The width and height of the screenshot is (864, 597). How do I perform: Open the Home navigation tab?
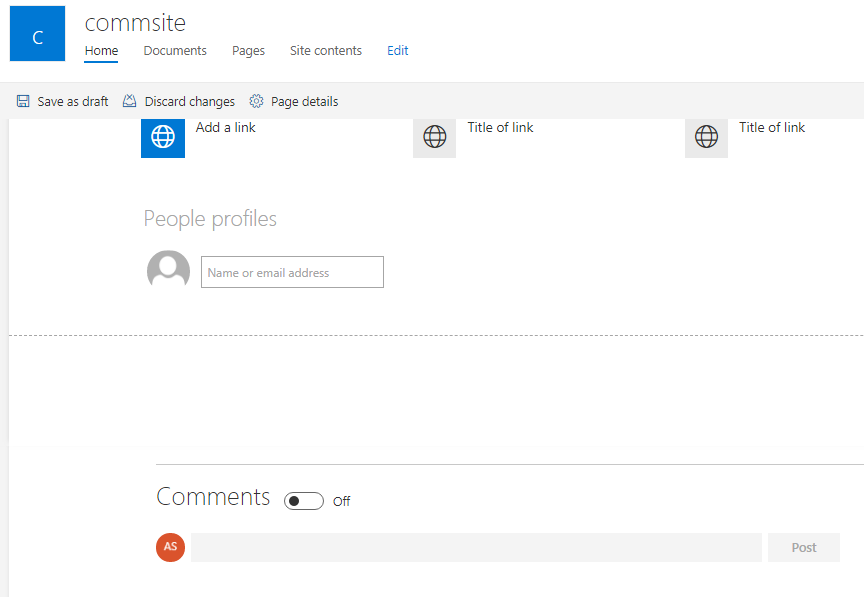click(101, 51)
